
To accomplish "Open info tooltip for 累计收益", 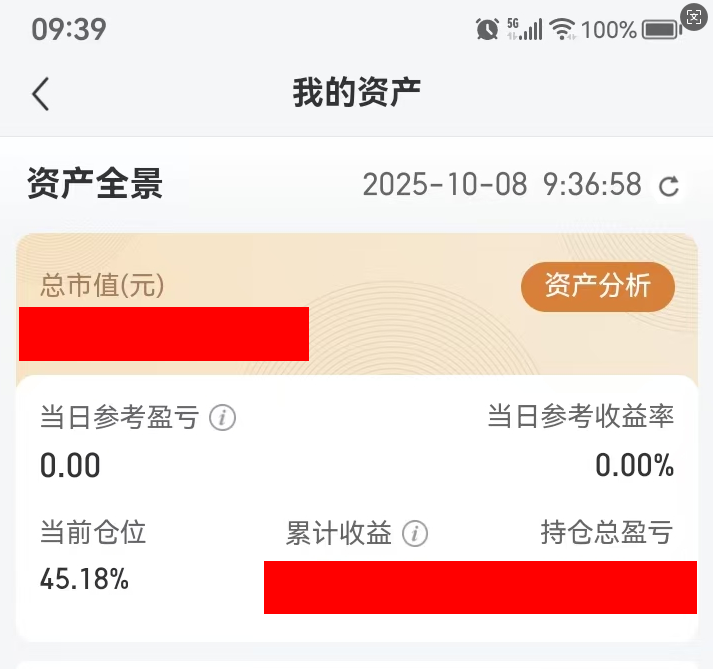I will point(415,534).
